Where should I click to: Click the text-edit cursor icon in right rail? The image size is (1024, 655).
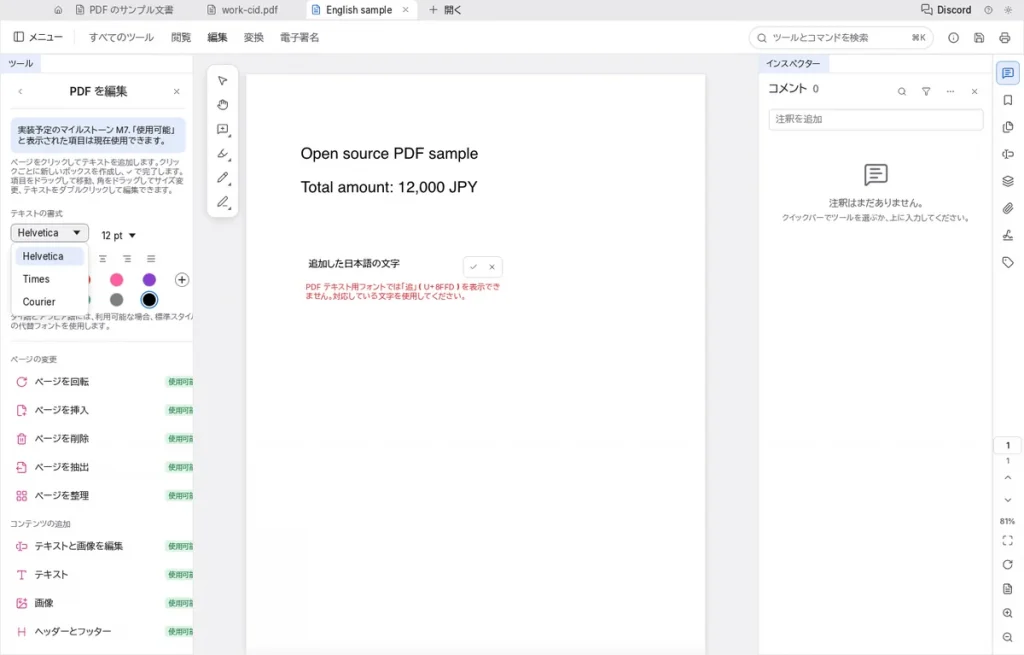(1008, 154)
